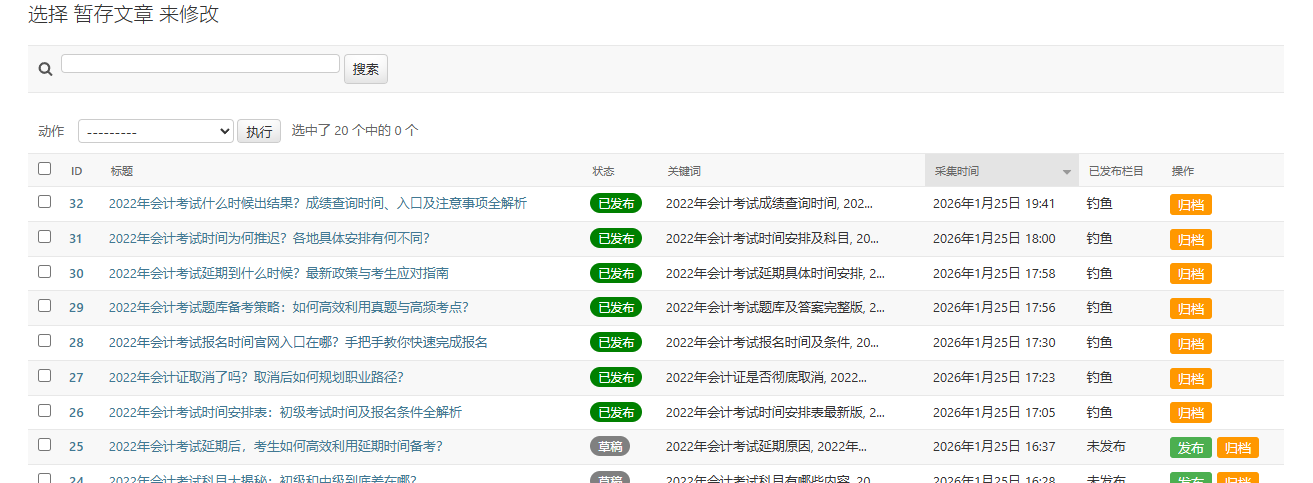The width and height of the screenshot is (1313, 483).
Task: Click the 执行 execute button
Action: [x=259, y=132]
